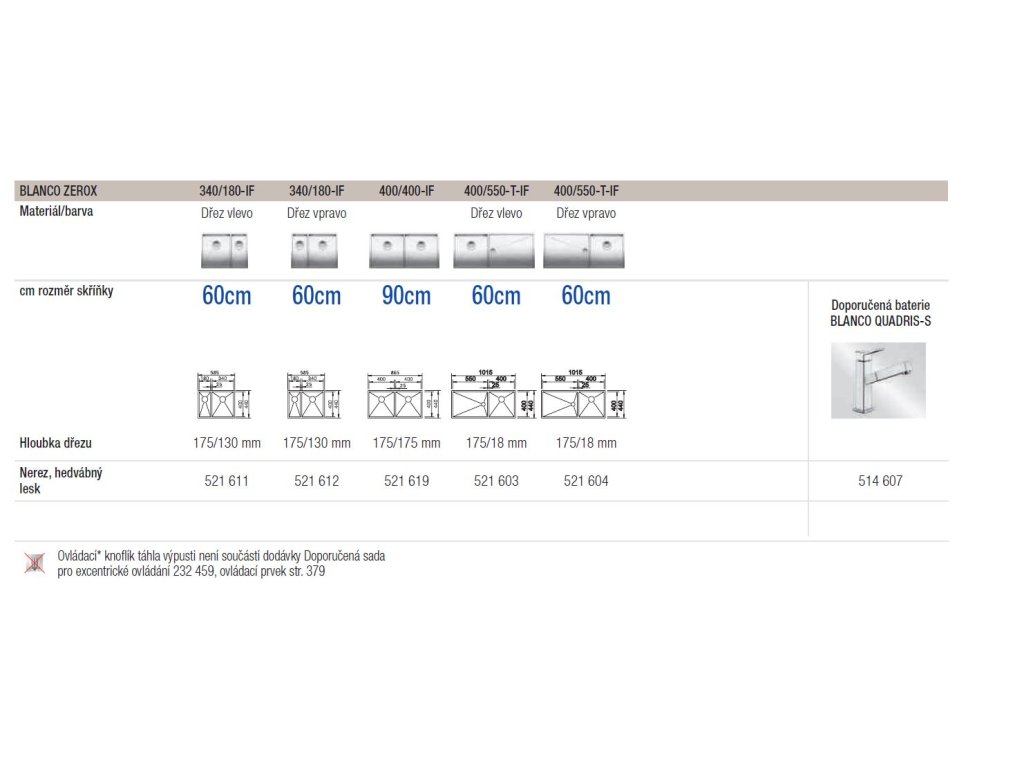Click the Dřez vpravo label above 521 612
Image resolution: width=1024 pixels, height=768 pixels.
click(317, 213)
